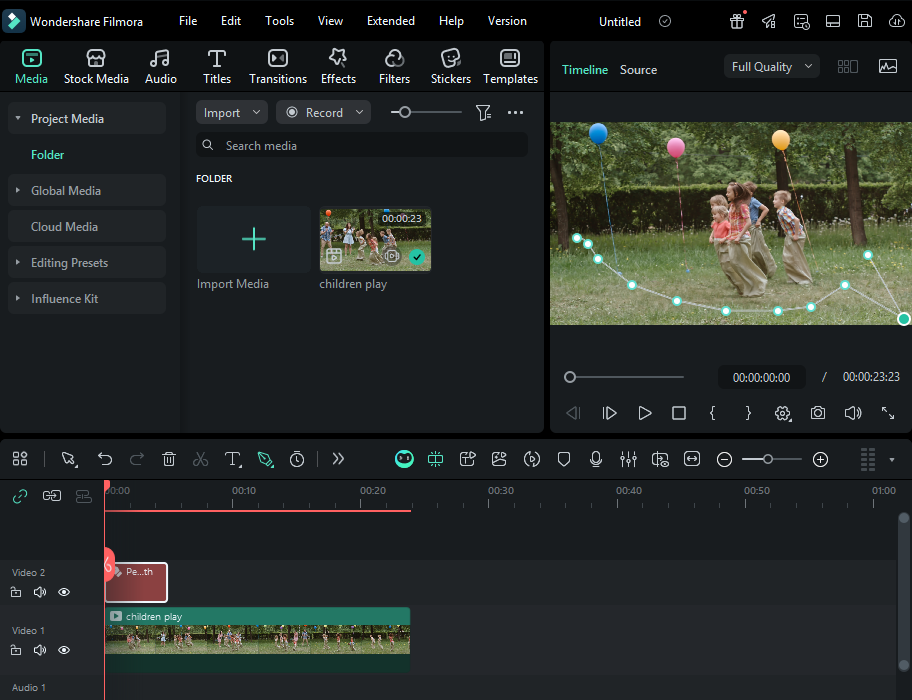Open the Effects library
This screenshot has width=912, height=700.
[338, 67]
